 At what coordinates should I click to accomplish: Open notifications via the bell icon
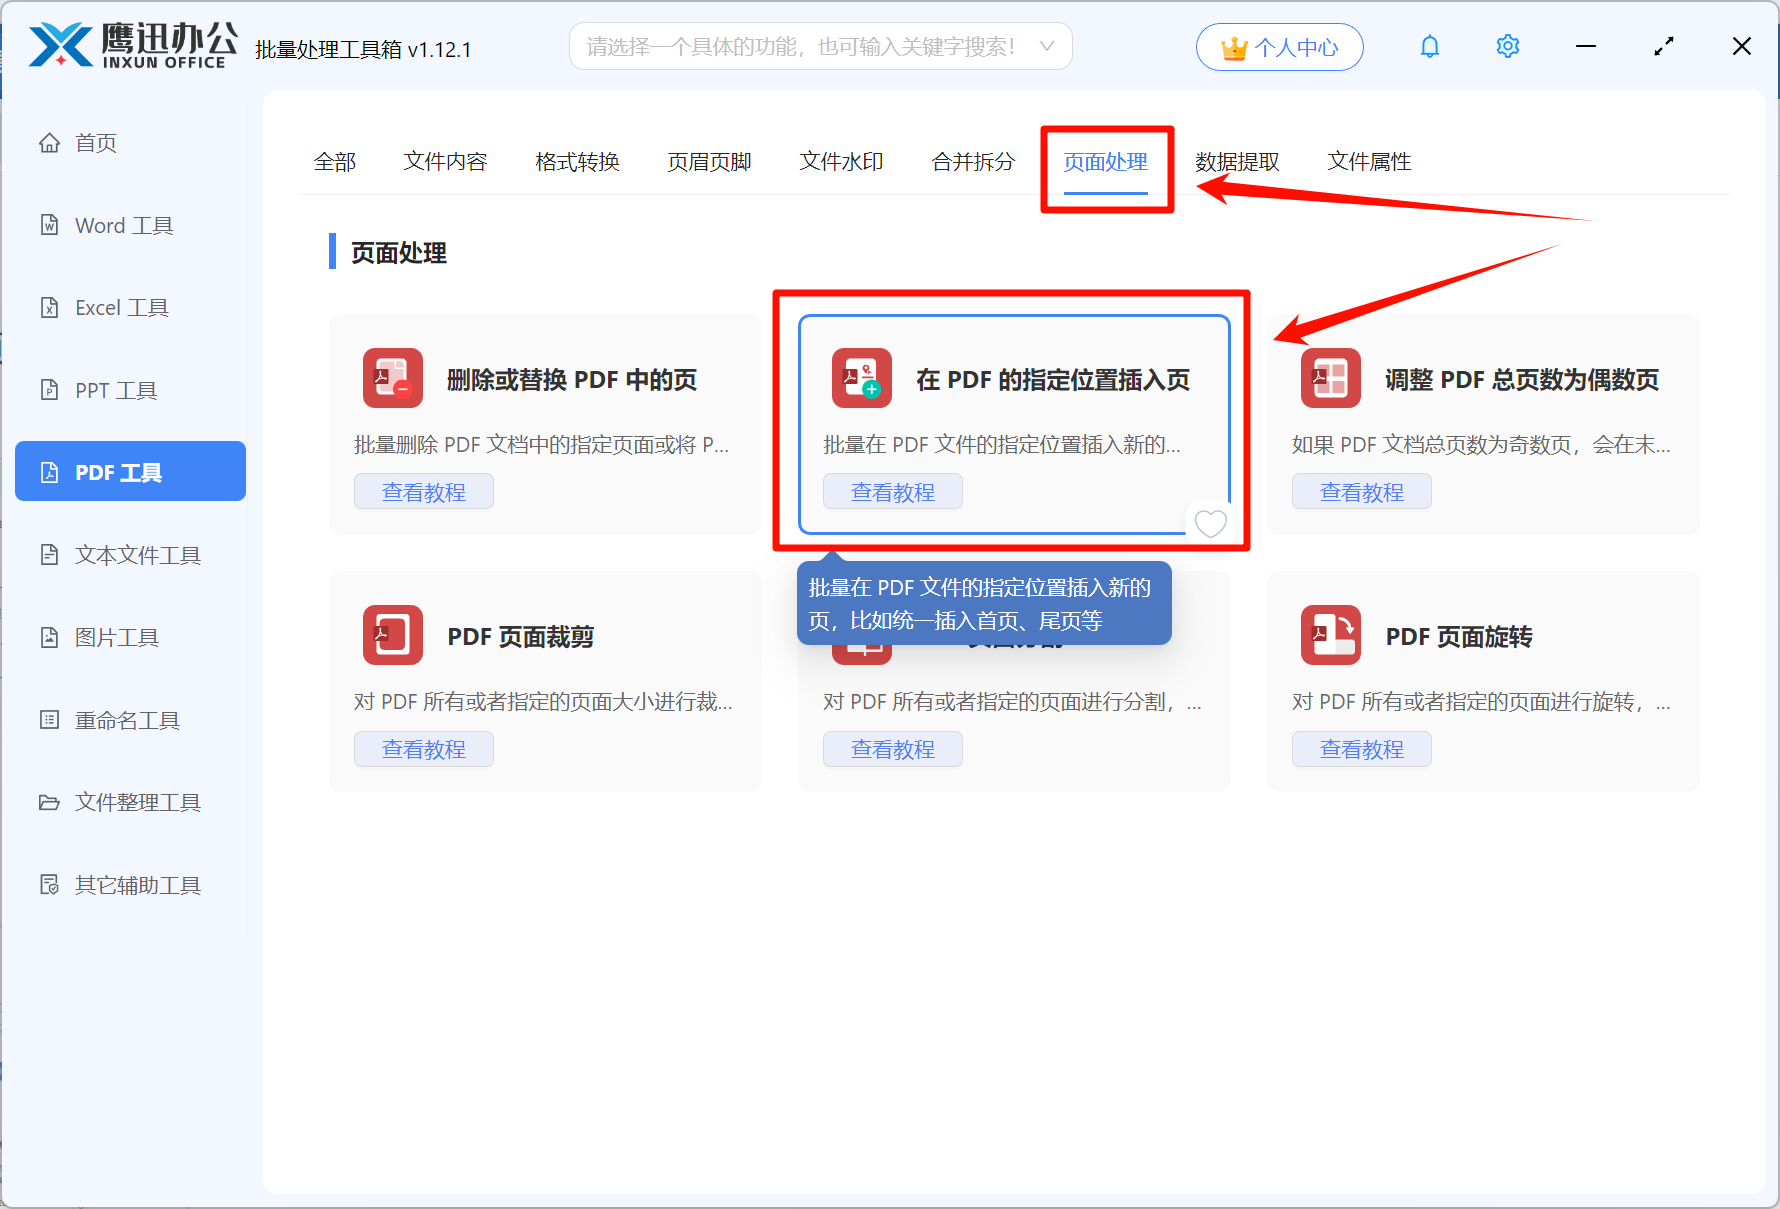coord(1430,46)
